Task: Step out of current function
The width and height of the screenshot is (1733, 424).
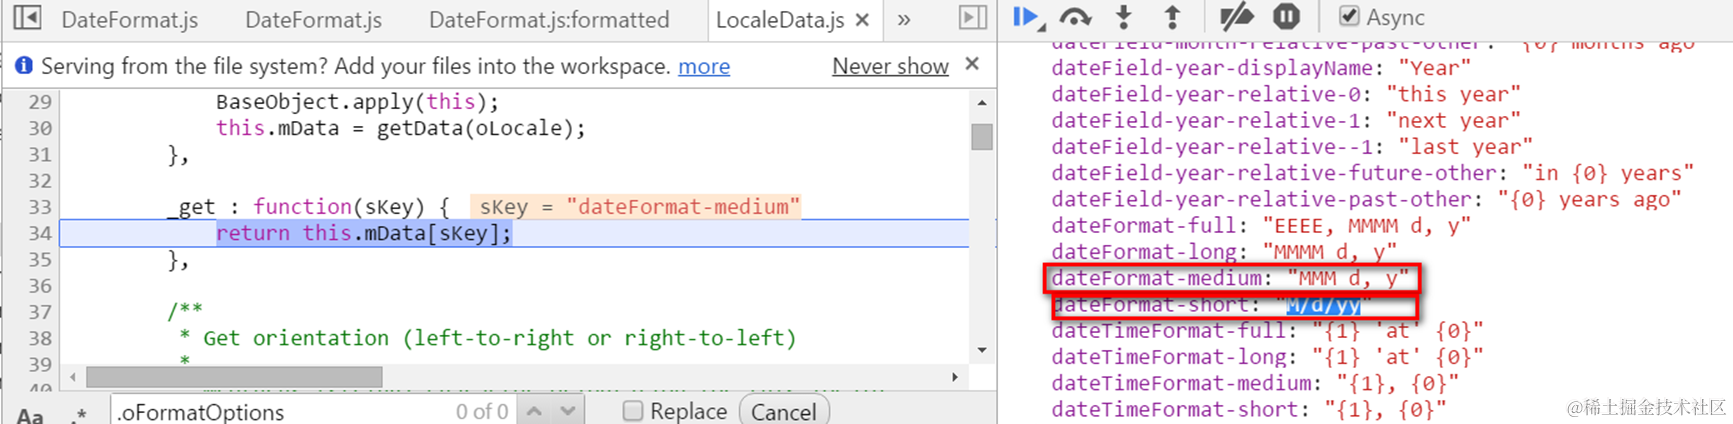Action: click(x=1172, y=17)
